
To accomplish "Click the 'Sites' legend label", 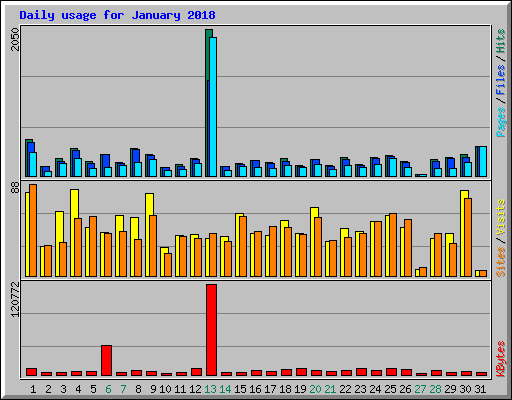I will 500,262.
